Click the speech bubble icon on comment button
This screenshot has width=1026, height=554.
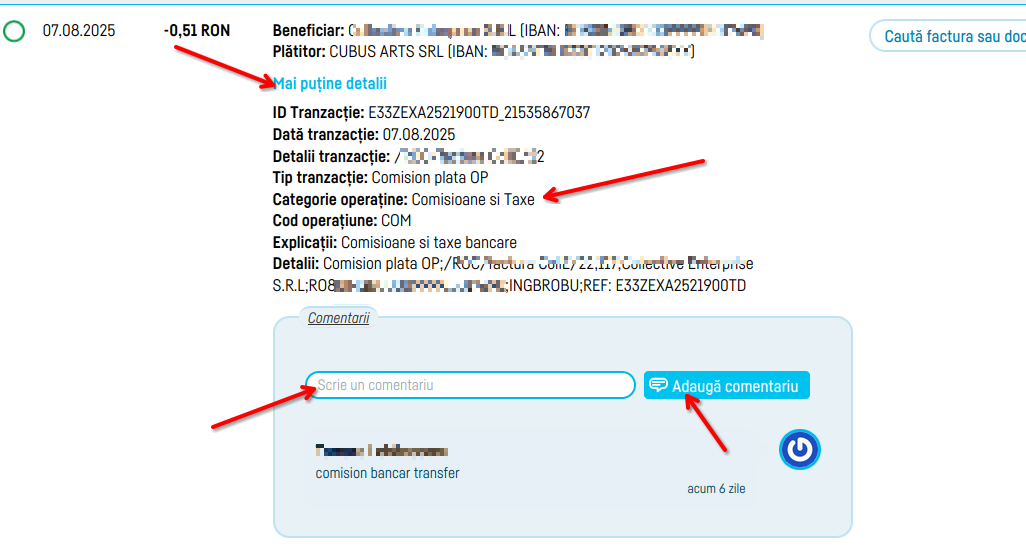(x=658, y=385)
